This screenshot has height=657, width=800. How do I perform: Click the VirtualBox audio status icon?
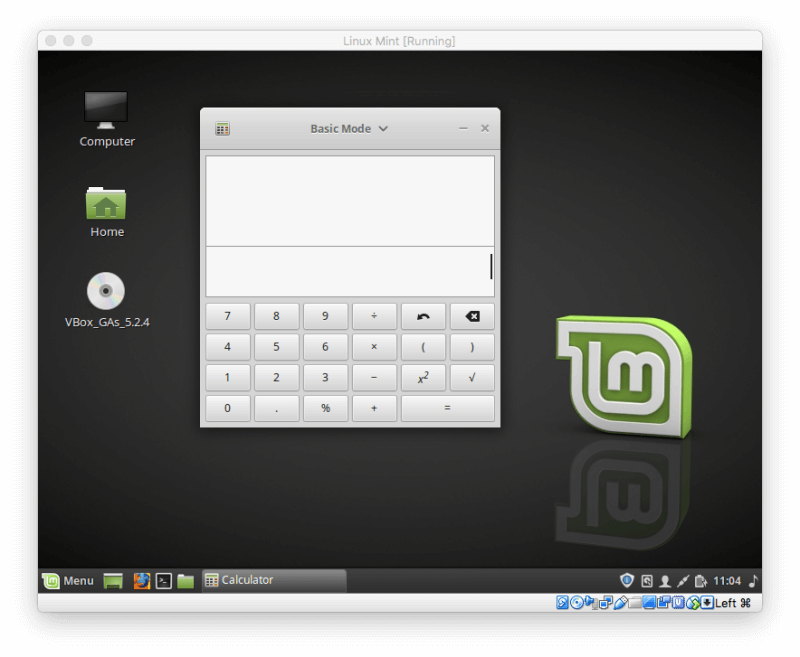click(x=591, y=603)
